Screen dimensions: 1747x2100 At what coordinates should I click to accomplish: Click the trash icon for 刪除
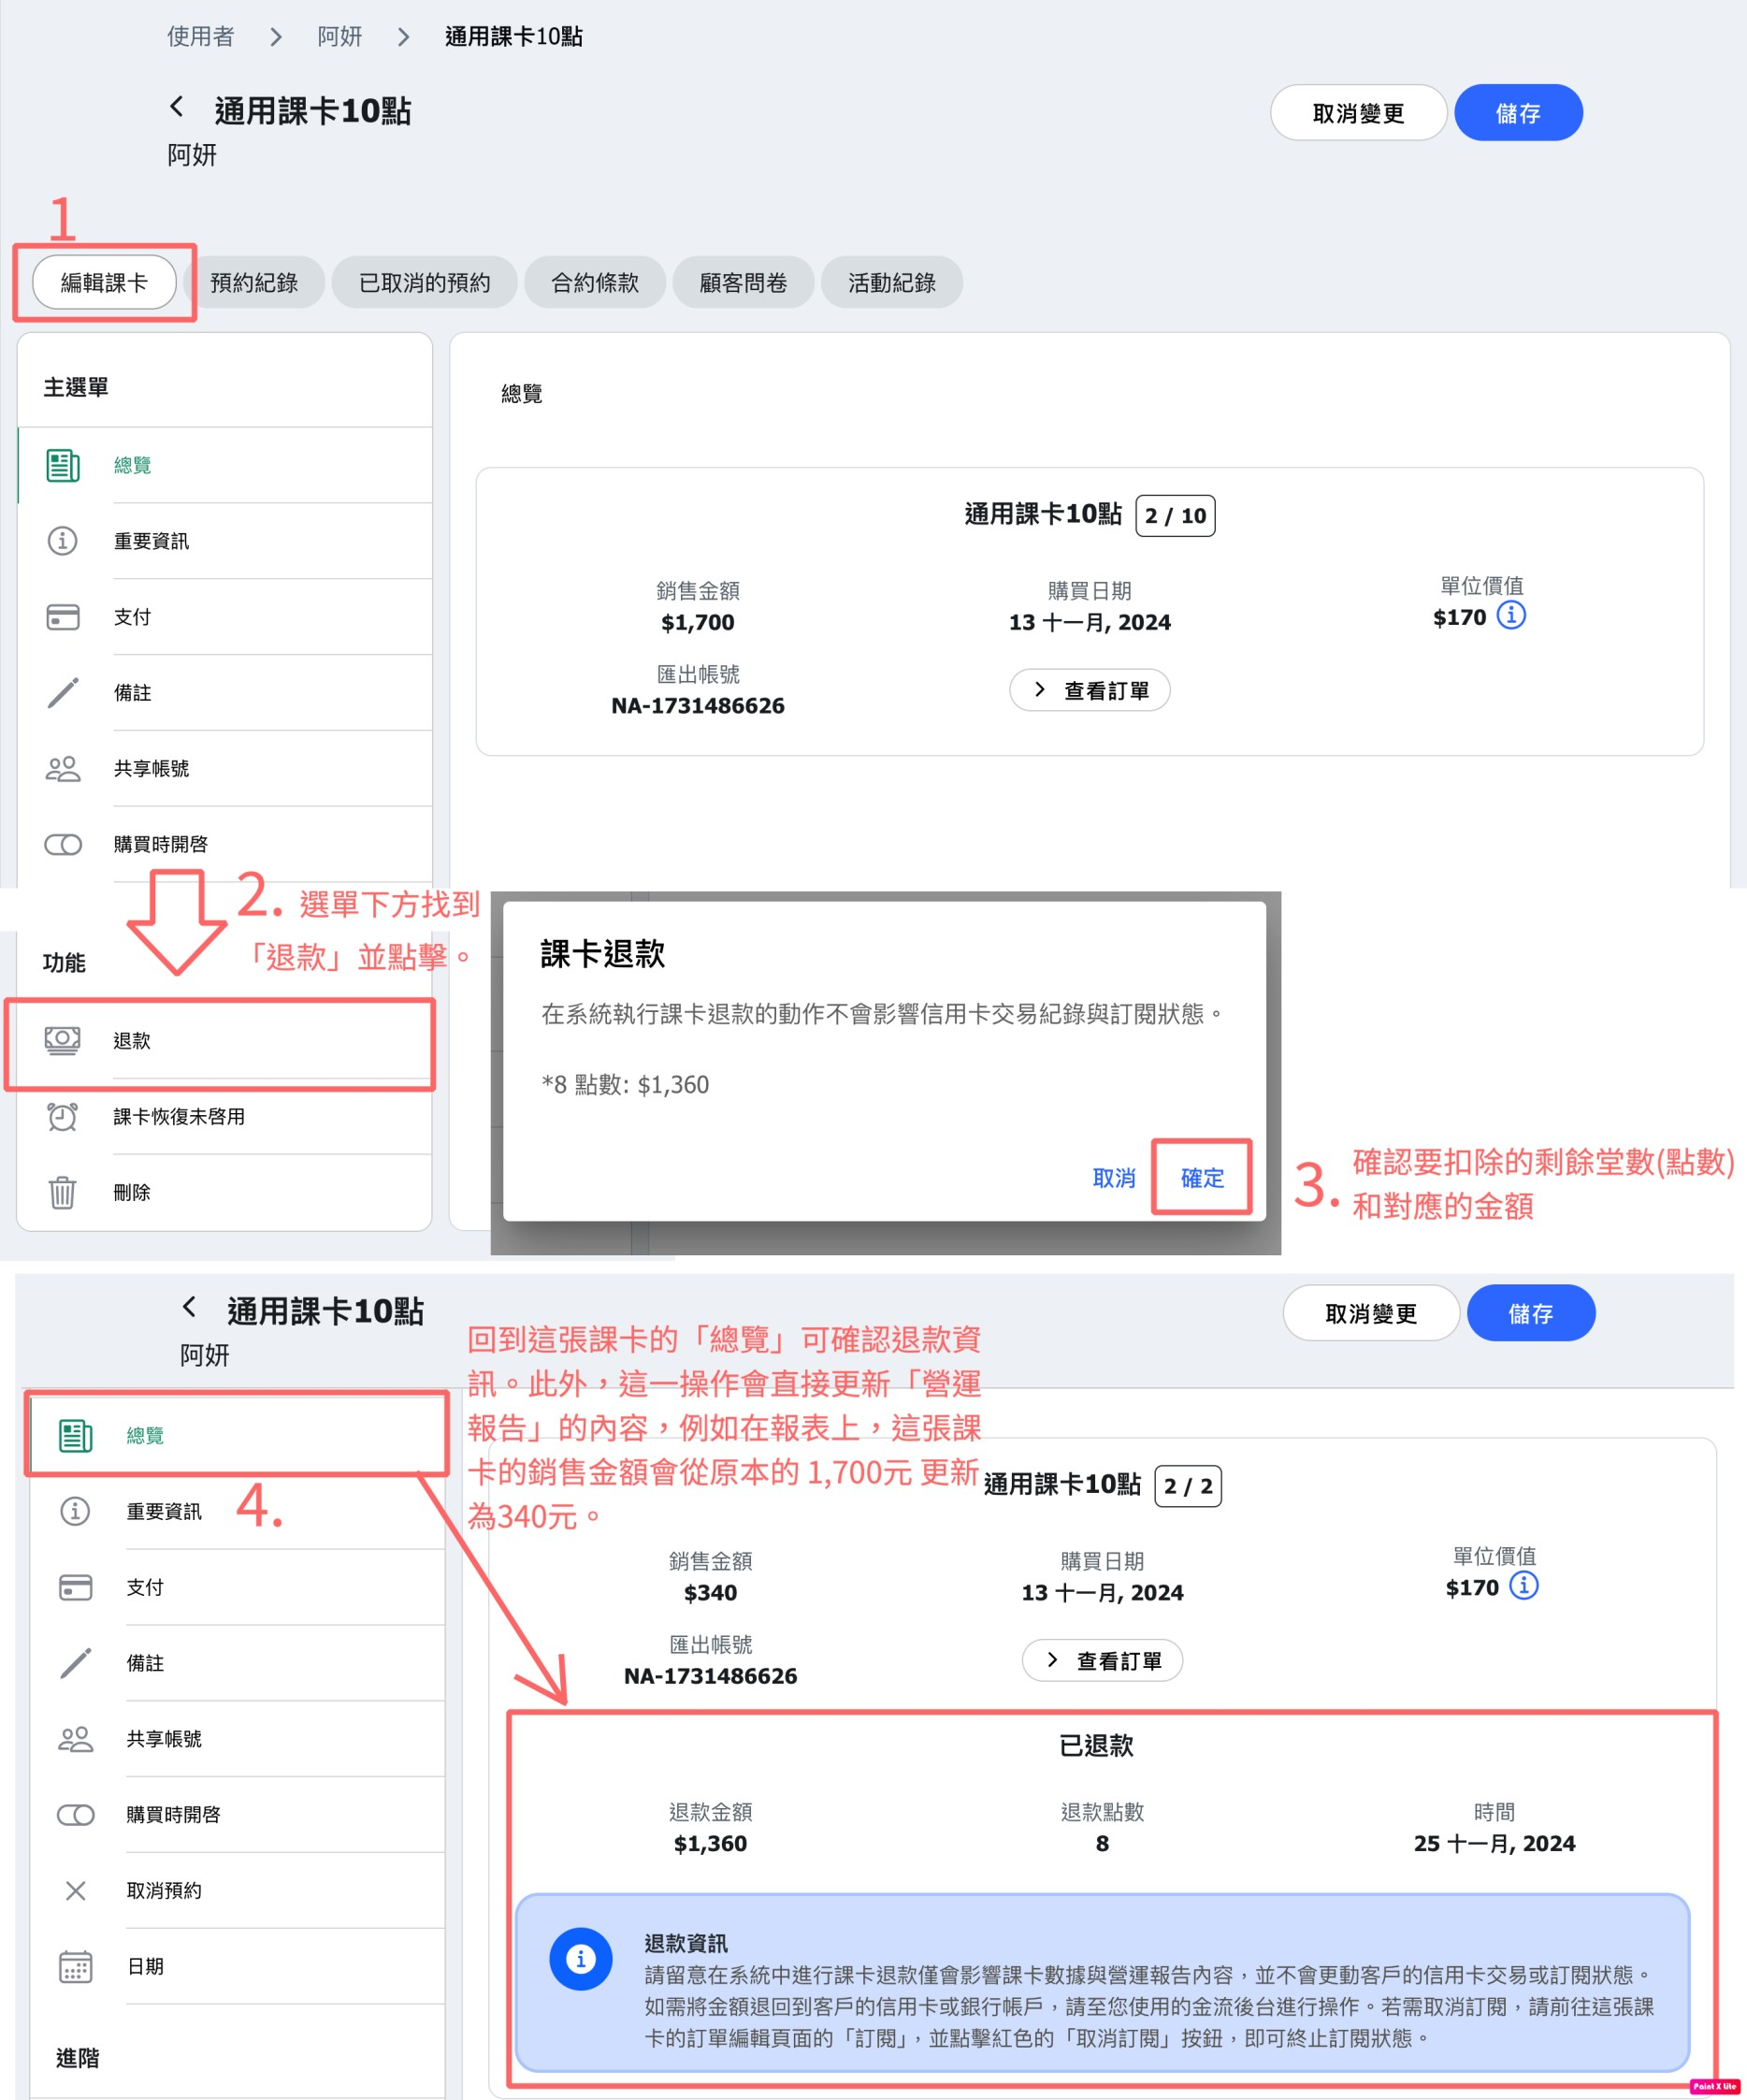62,1192
